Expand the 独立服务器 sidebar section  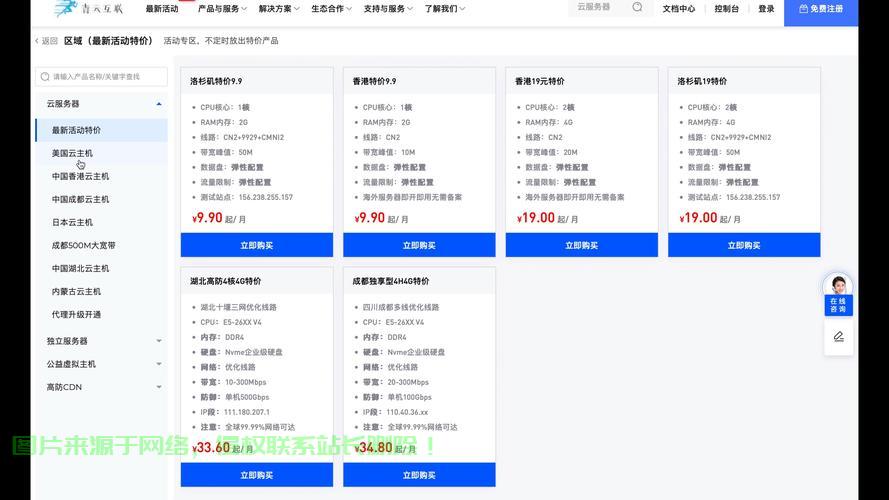coord(102,341)
